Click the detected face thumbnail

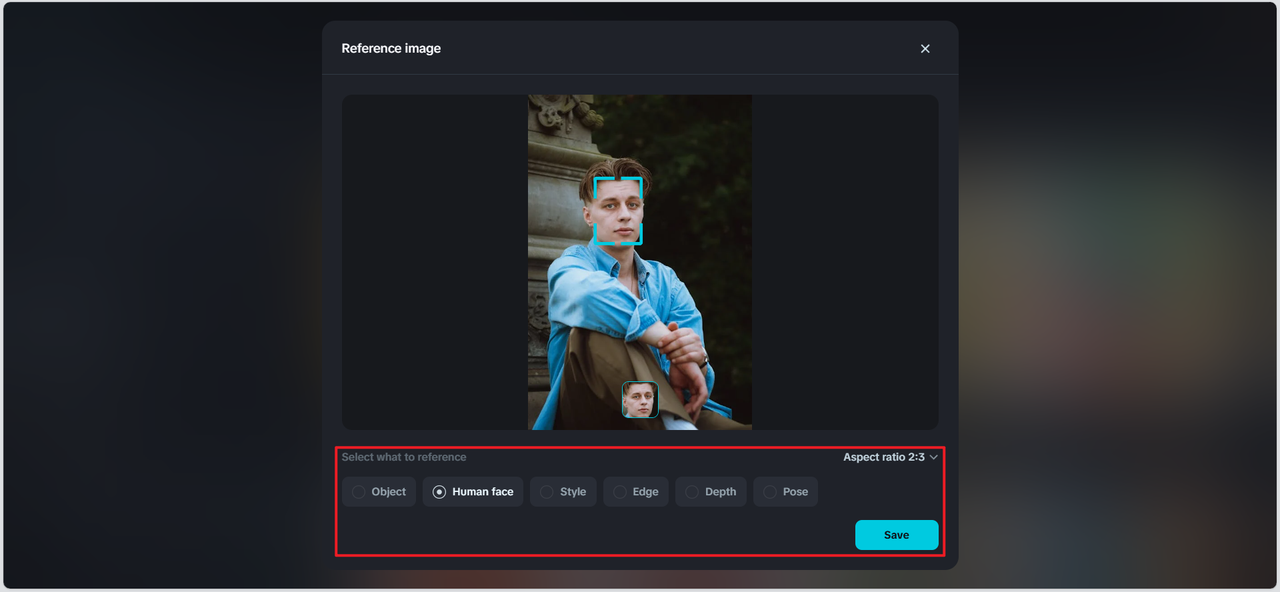[640, 400]
